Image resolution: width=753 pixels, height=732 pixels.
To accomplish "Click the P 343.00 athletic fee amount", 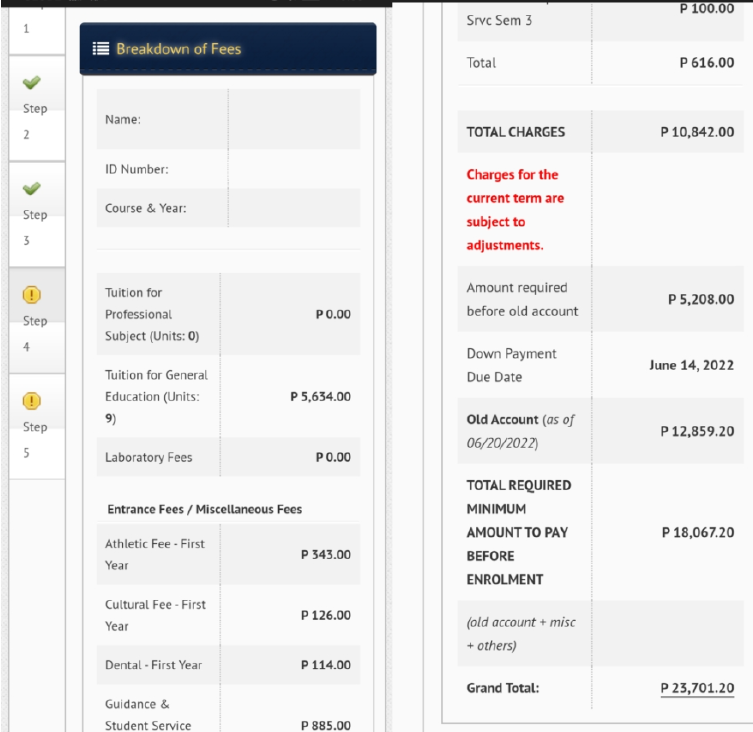I will point(326,555).
